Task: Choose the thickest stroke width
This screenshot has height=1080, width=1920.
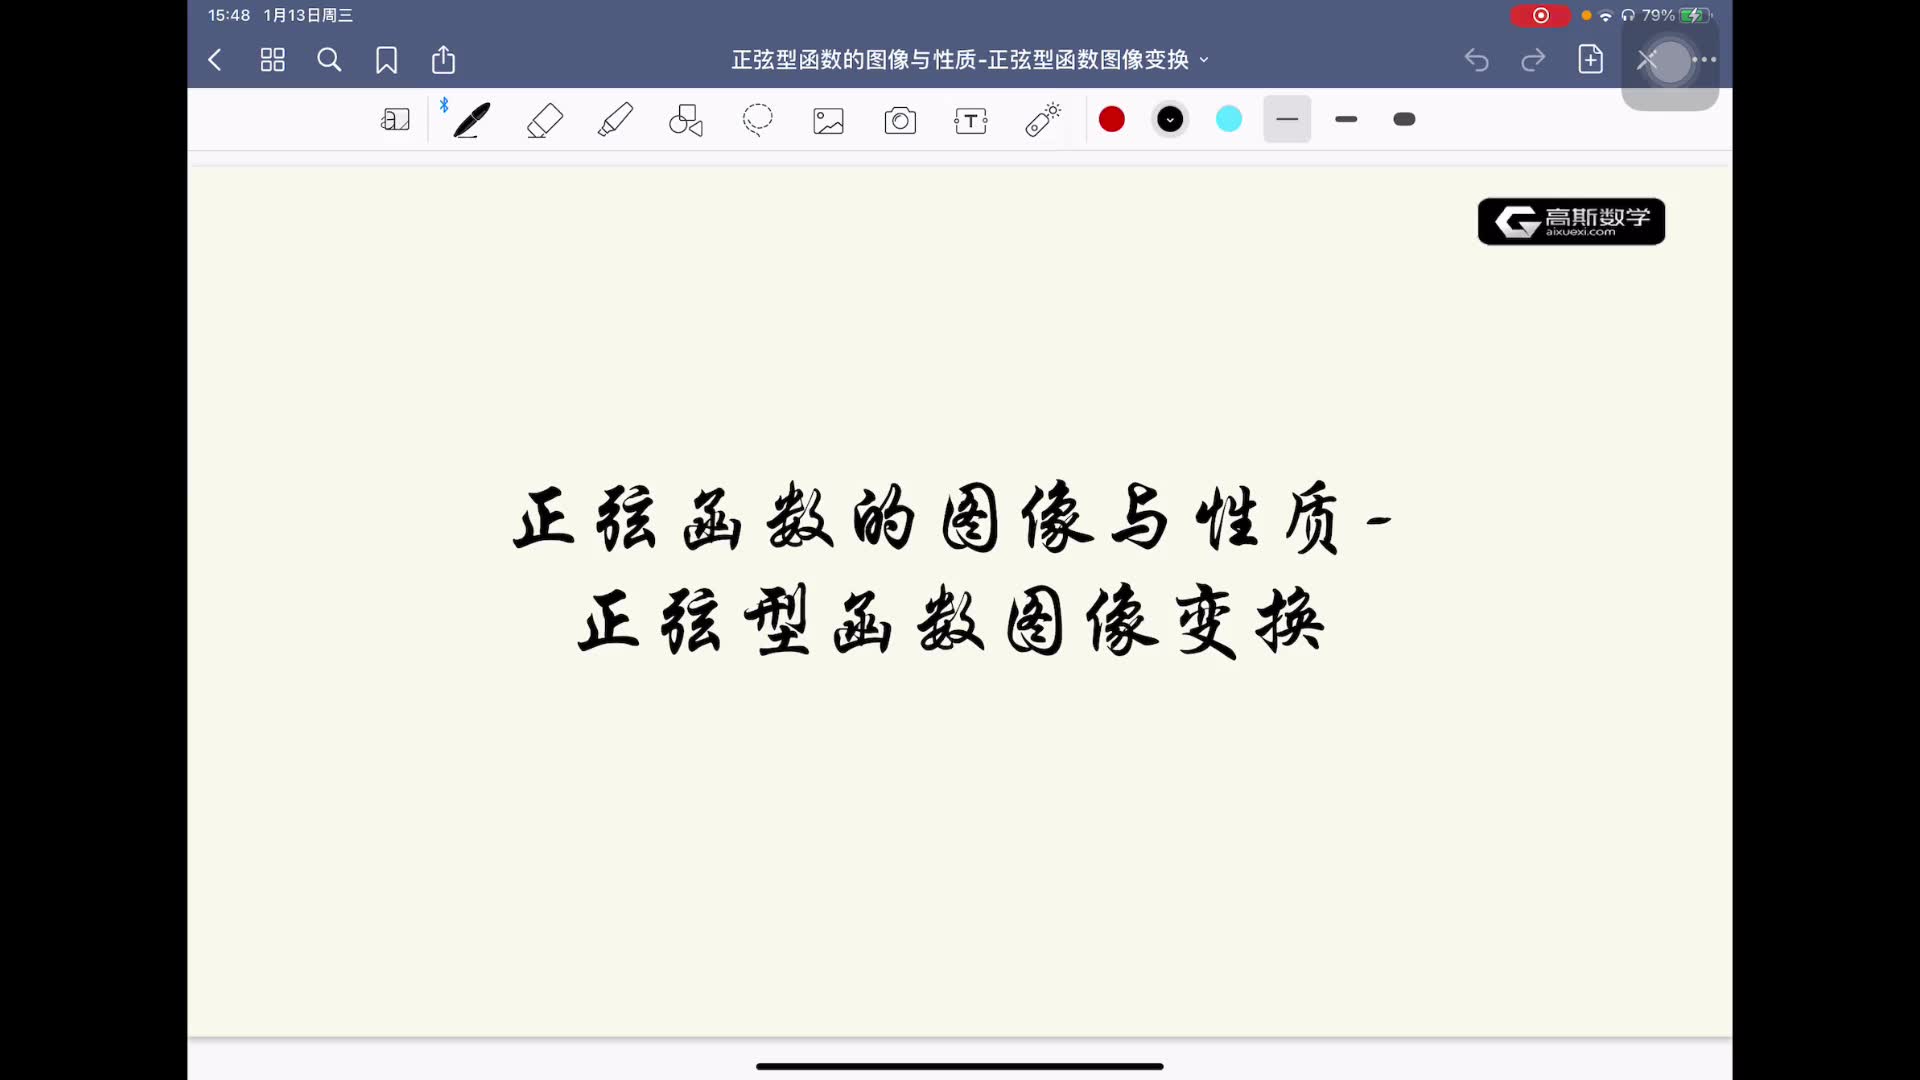Action: [1404, 120]
